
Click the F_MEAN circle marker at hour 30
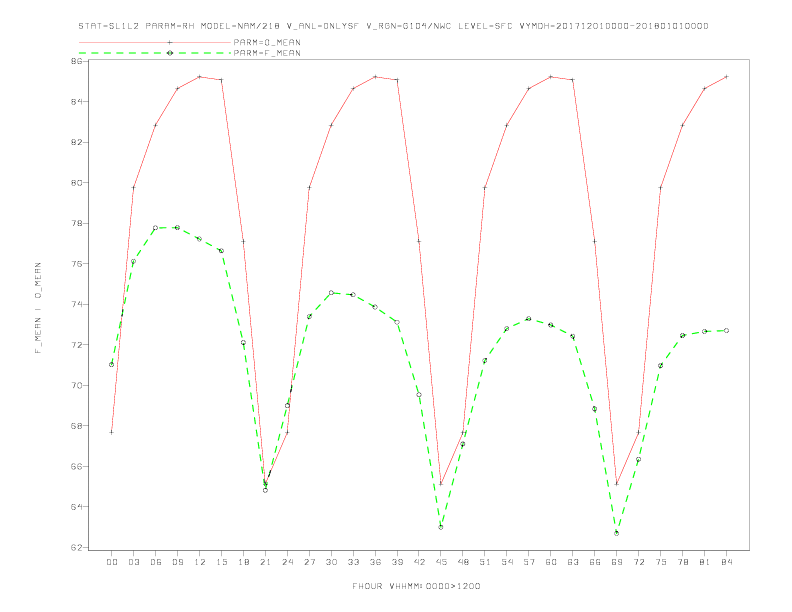(331, 293)
